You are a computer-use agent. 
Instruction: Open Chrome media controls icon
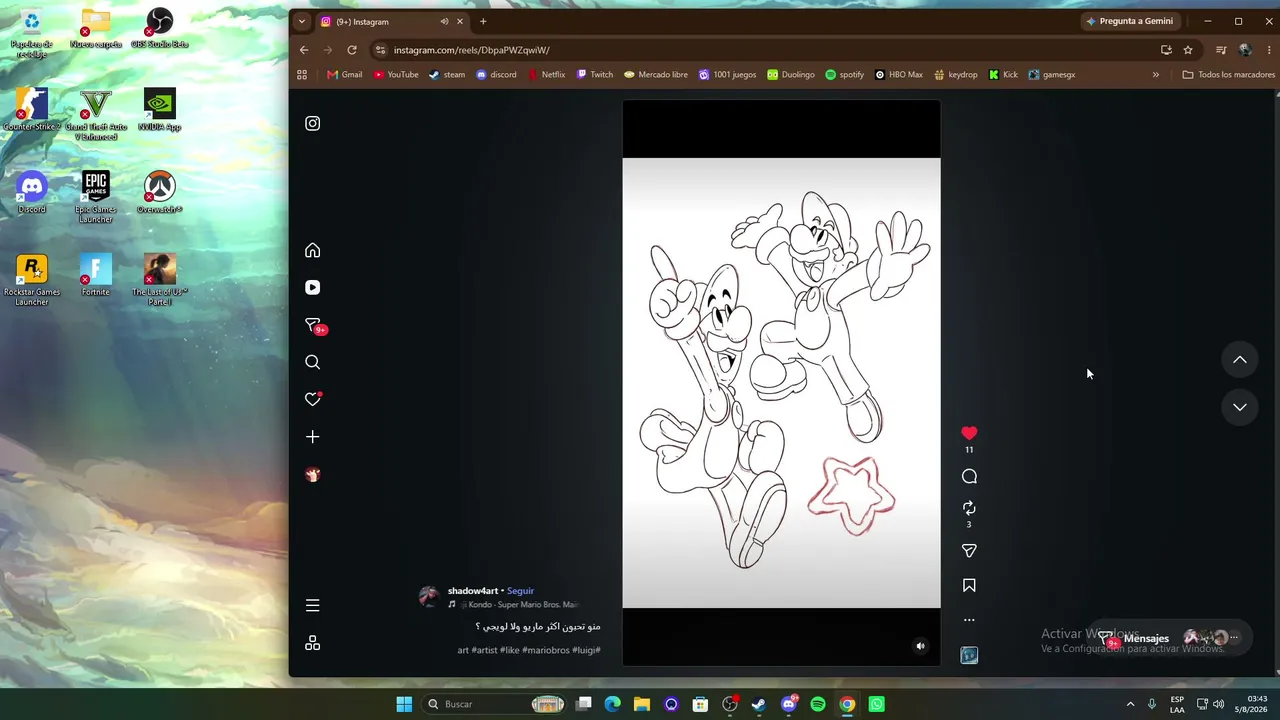click(x=1221, y=50)
